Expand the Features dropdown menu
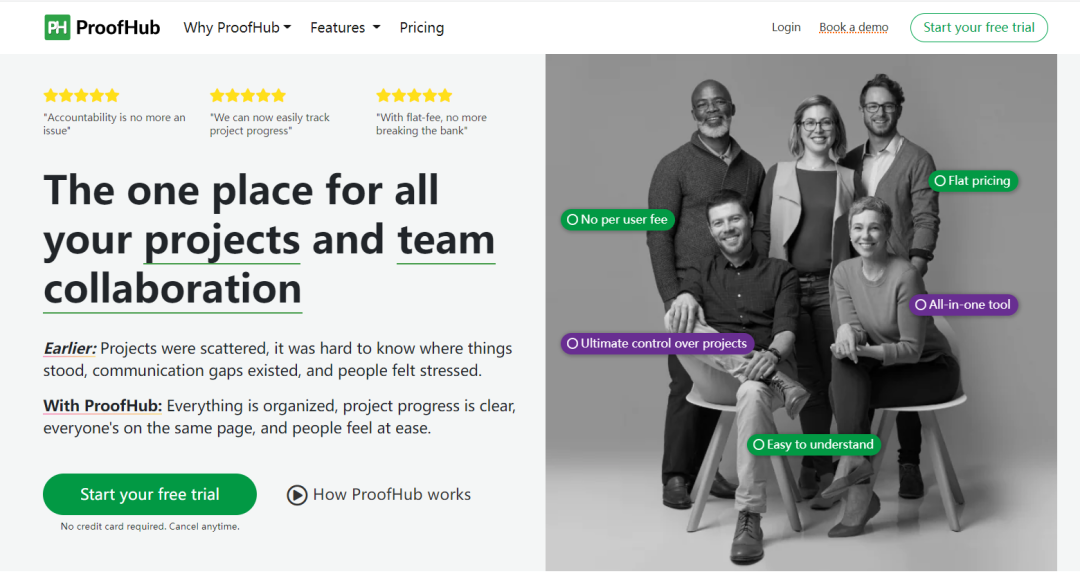The width and height of the screenshot is (1080, 576). 345,28
